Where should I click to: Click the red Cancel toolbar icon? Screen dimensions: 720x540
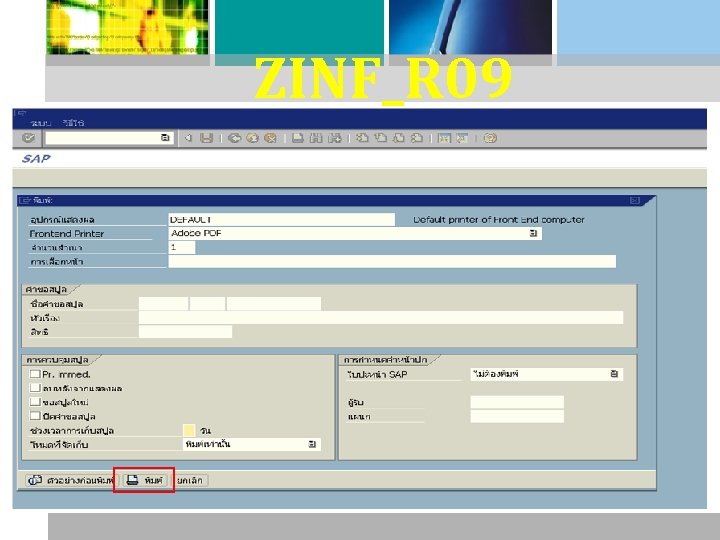click(x=270, y=138)
